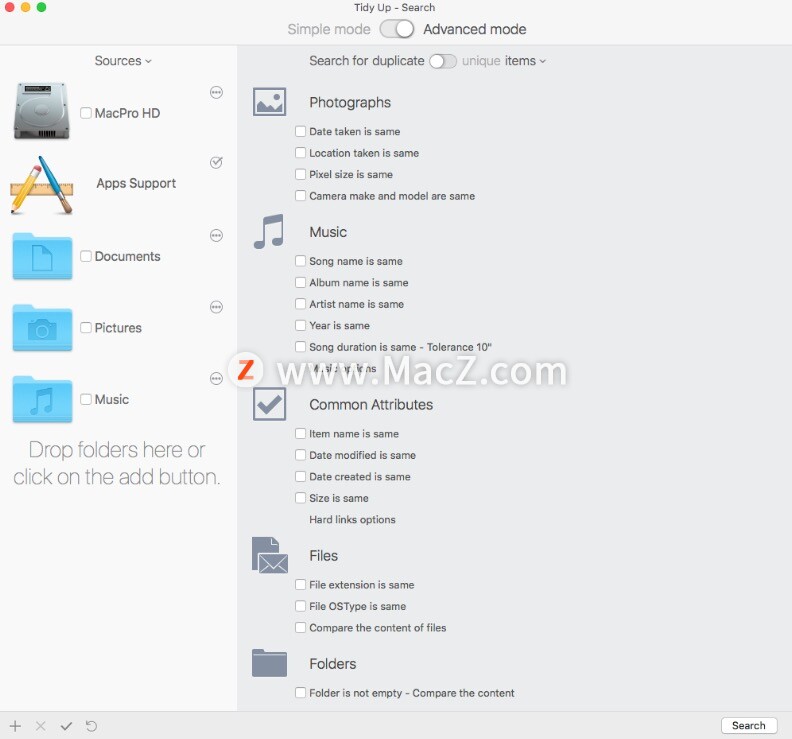Enable Song name is same
The height and width of the screenshot is (739, 792).
[301, 261]
